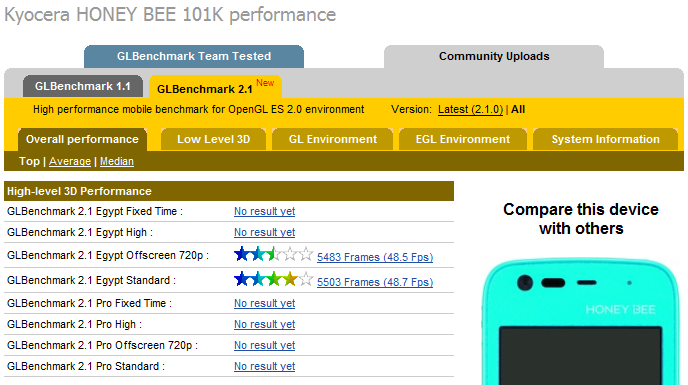Switch to Median results view

[117, 161]
